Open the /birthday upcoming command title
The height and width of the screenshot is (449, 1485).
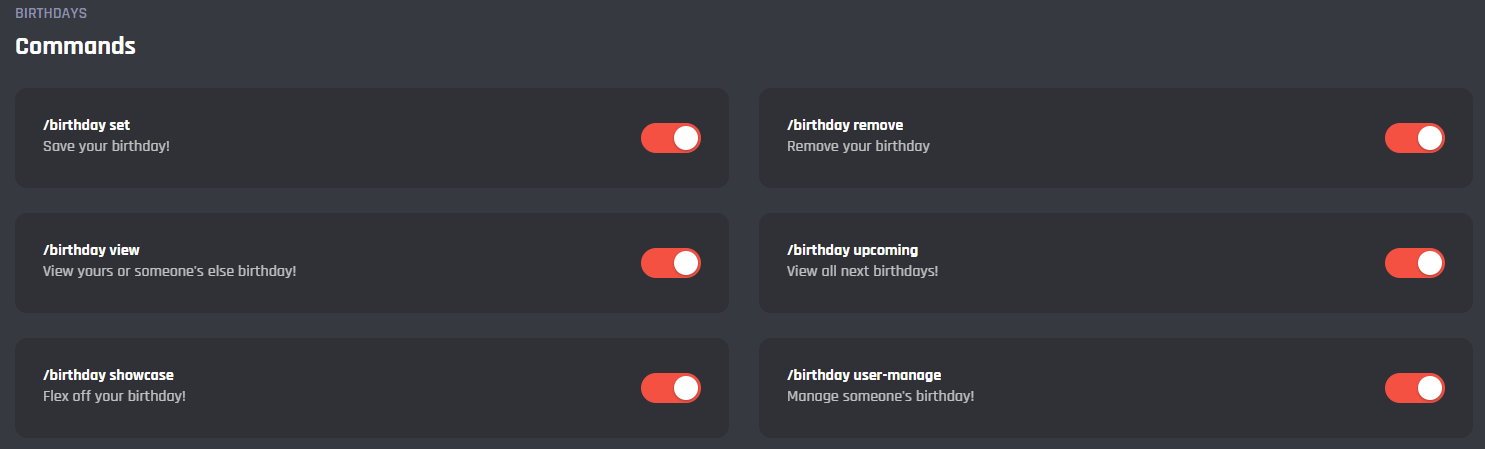click(852, 250)
